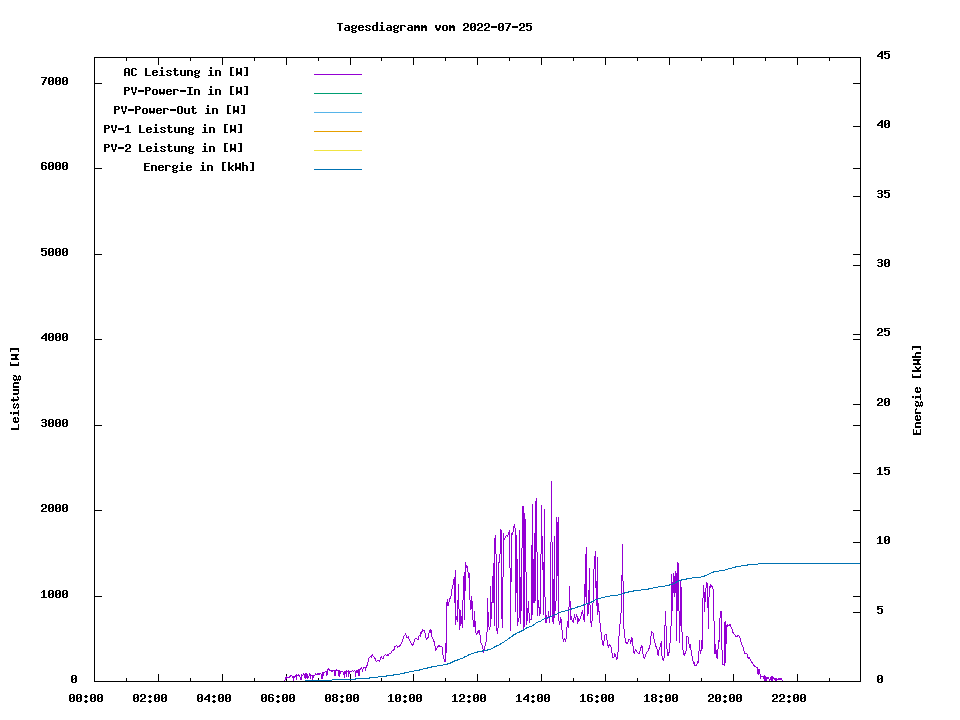Click the left axis label 'Leistung [W]'
960x720 pixels.
tap(15, 389)
